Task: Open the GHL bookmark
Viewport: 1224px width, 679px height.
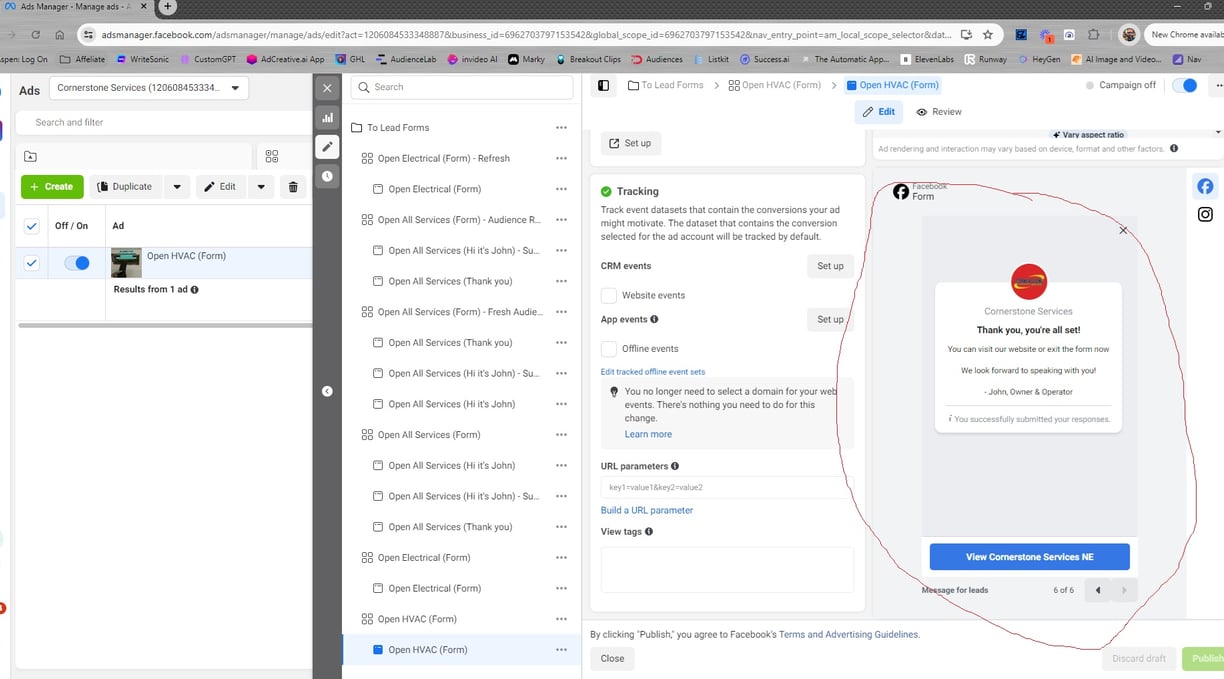Action: (350, 59)
